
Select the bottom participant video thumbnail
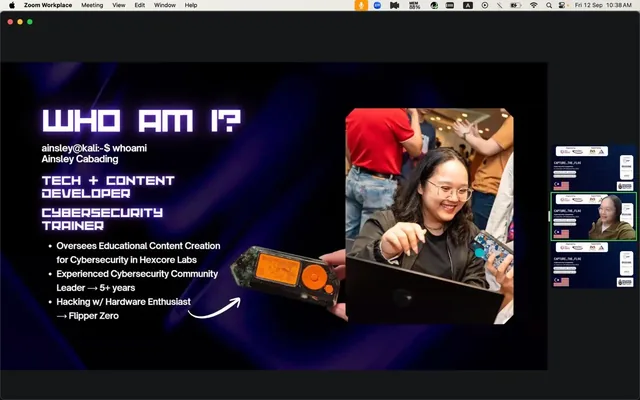click(x=594, y=264)
